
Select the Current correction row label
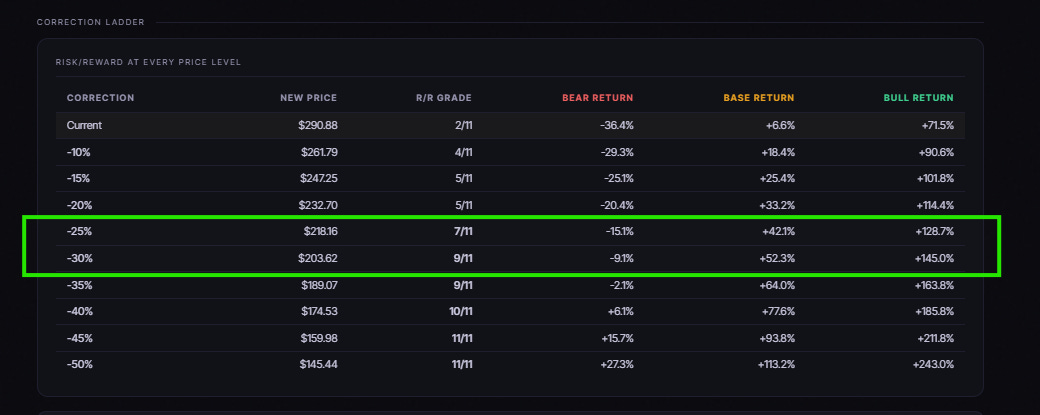[84, 125]
